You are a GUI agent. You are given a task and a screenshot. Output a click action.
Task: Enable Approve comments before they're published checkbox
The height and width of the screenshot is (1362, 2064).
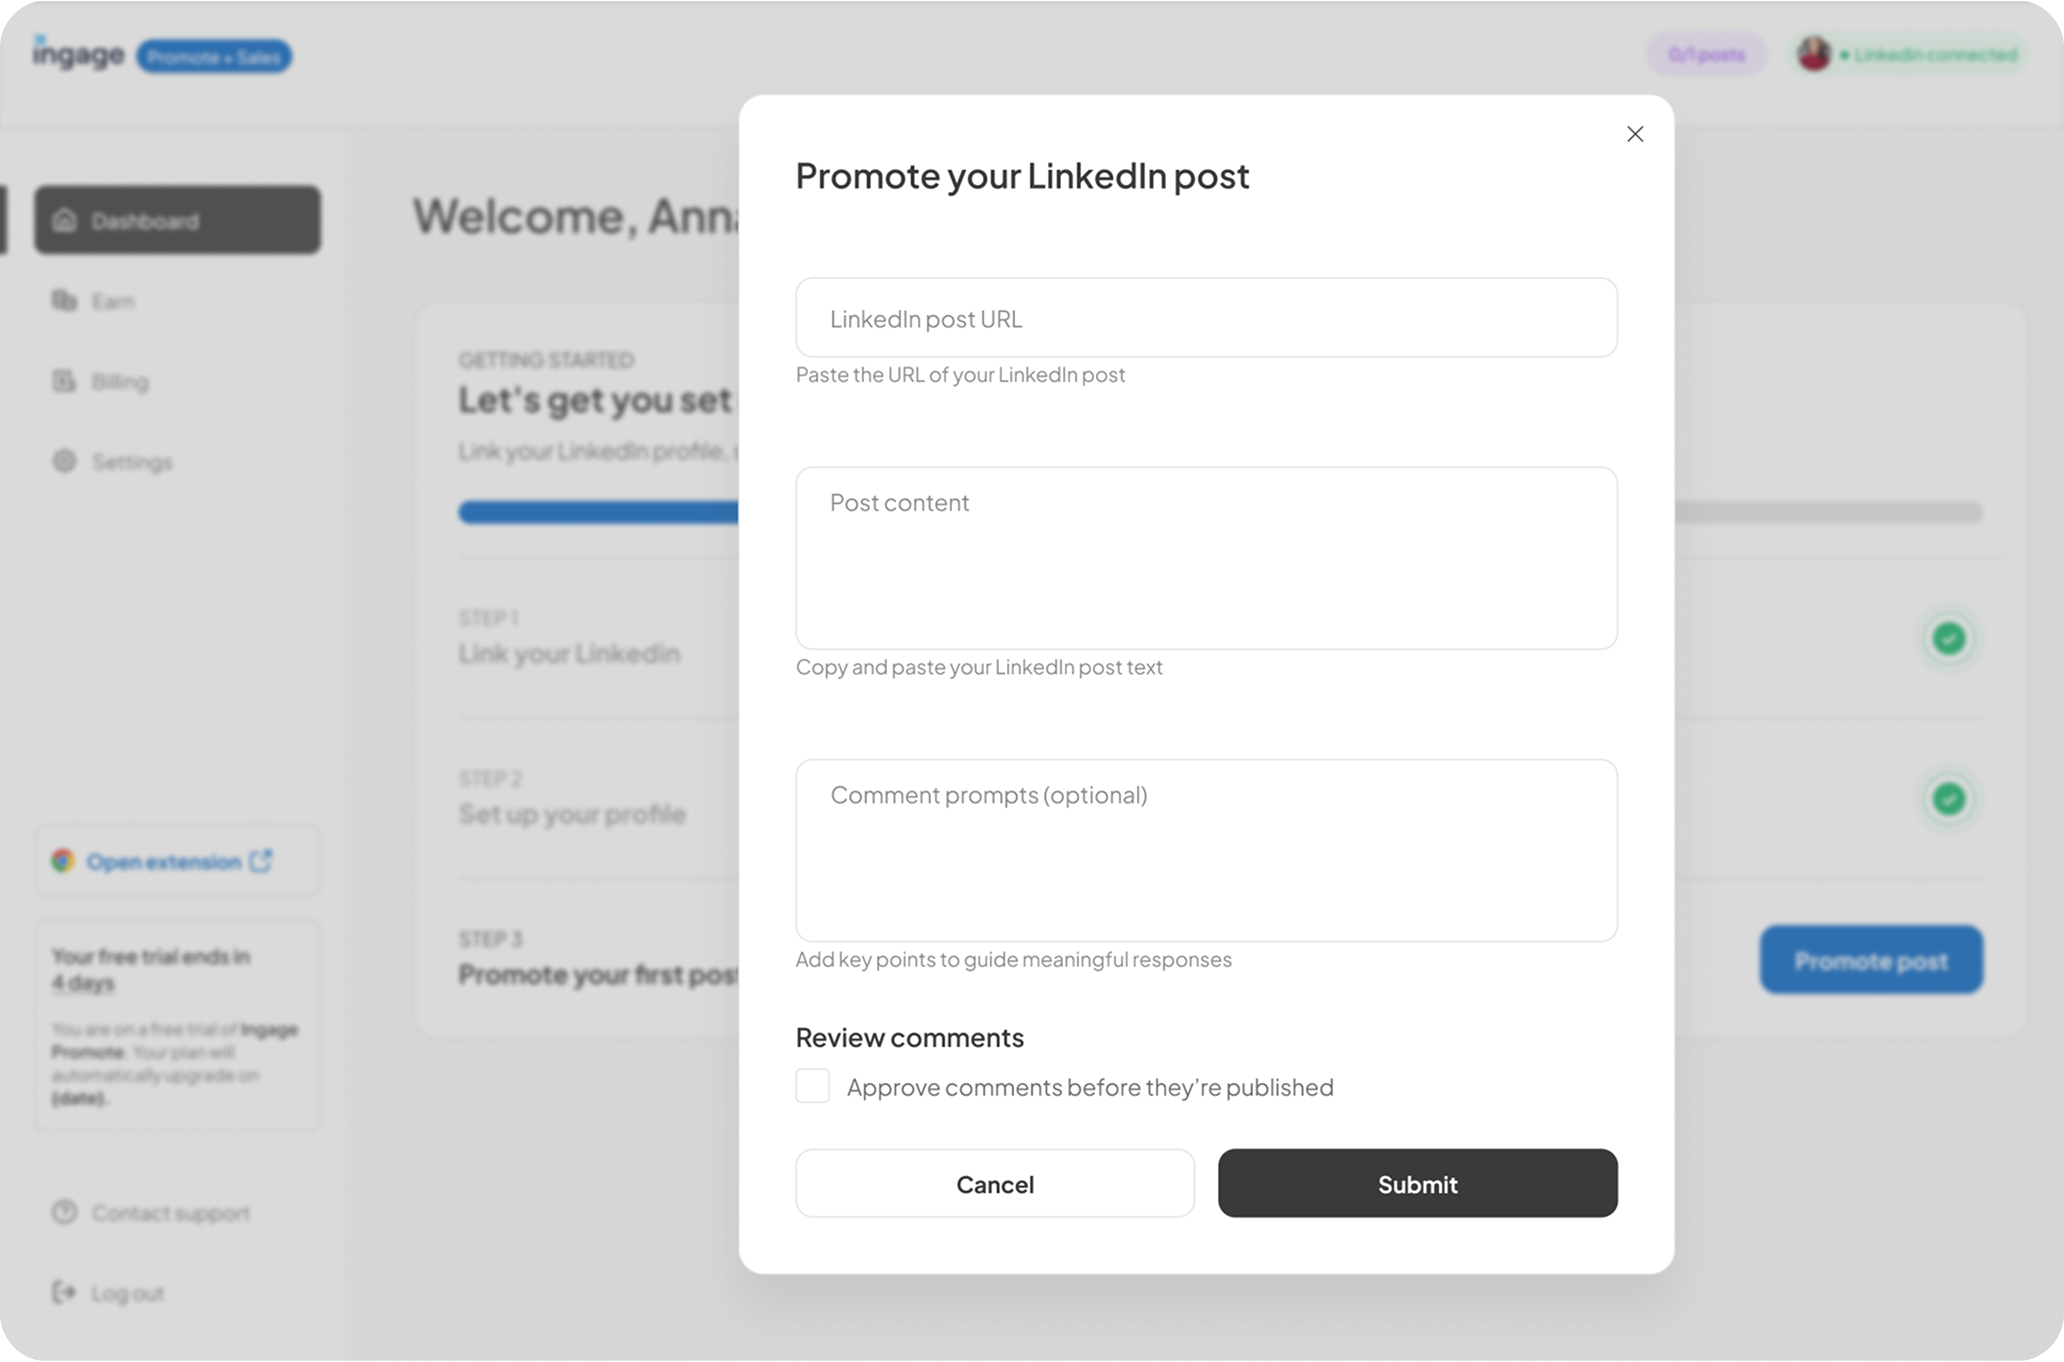[x=813, y=1086]
